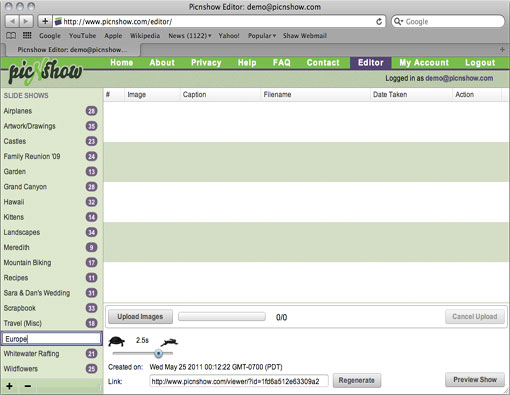Open the Wikipedia bookmark

point(145,36)
